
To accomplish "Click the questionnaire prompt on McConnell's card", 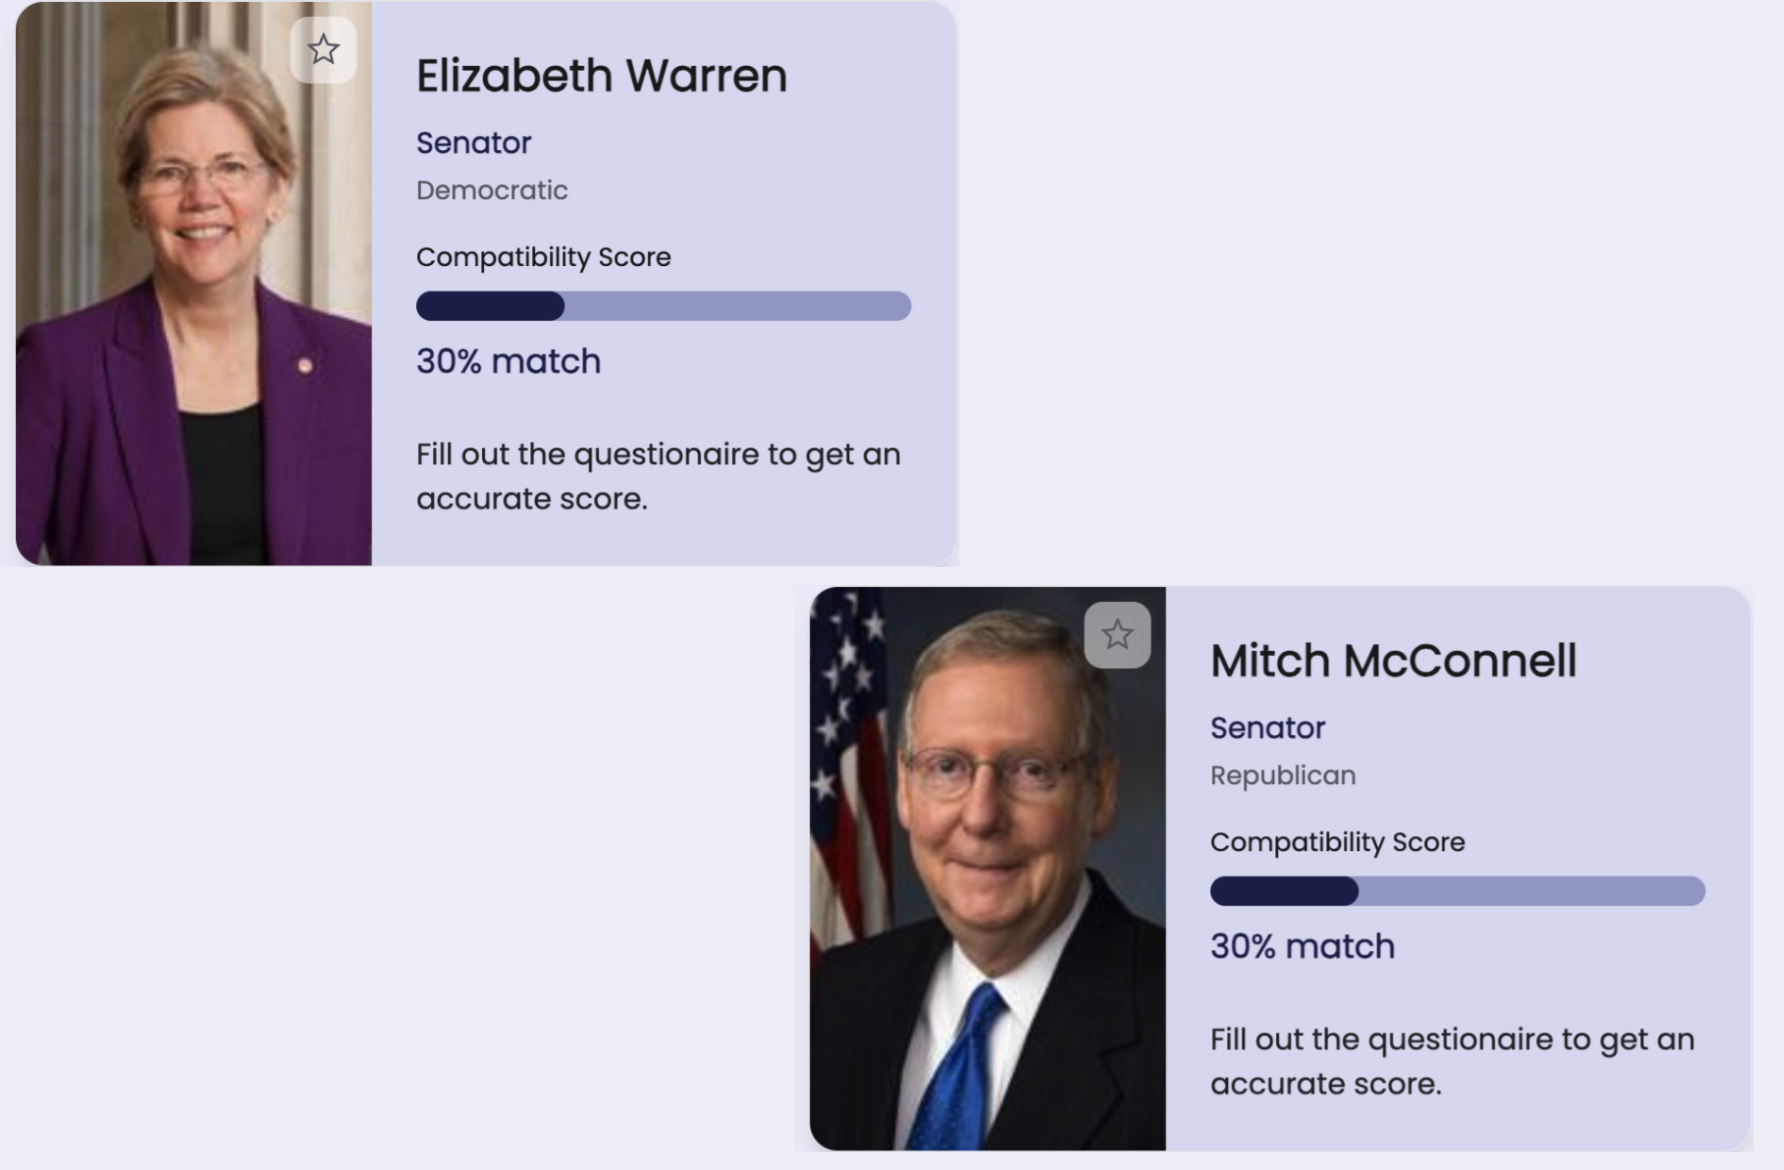I will 1452,1061.
